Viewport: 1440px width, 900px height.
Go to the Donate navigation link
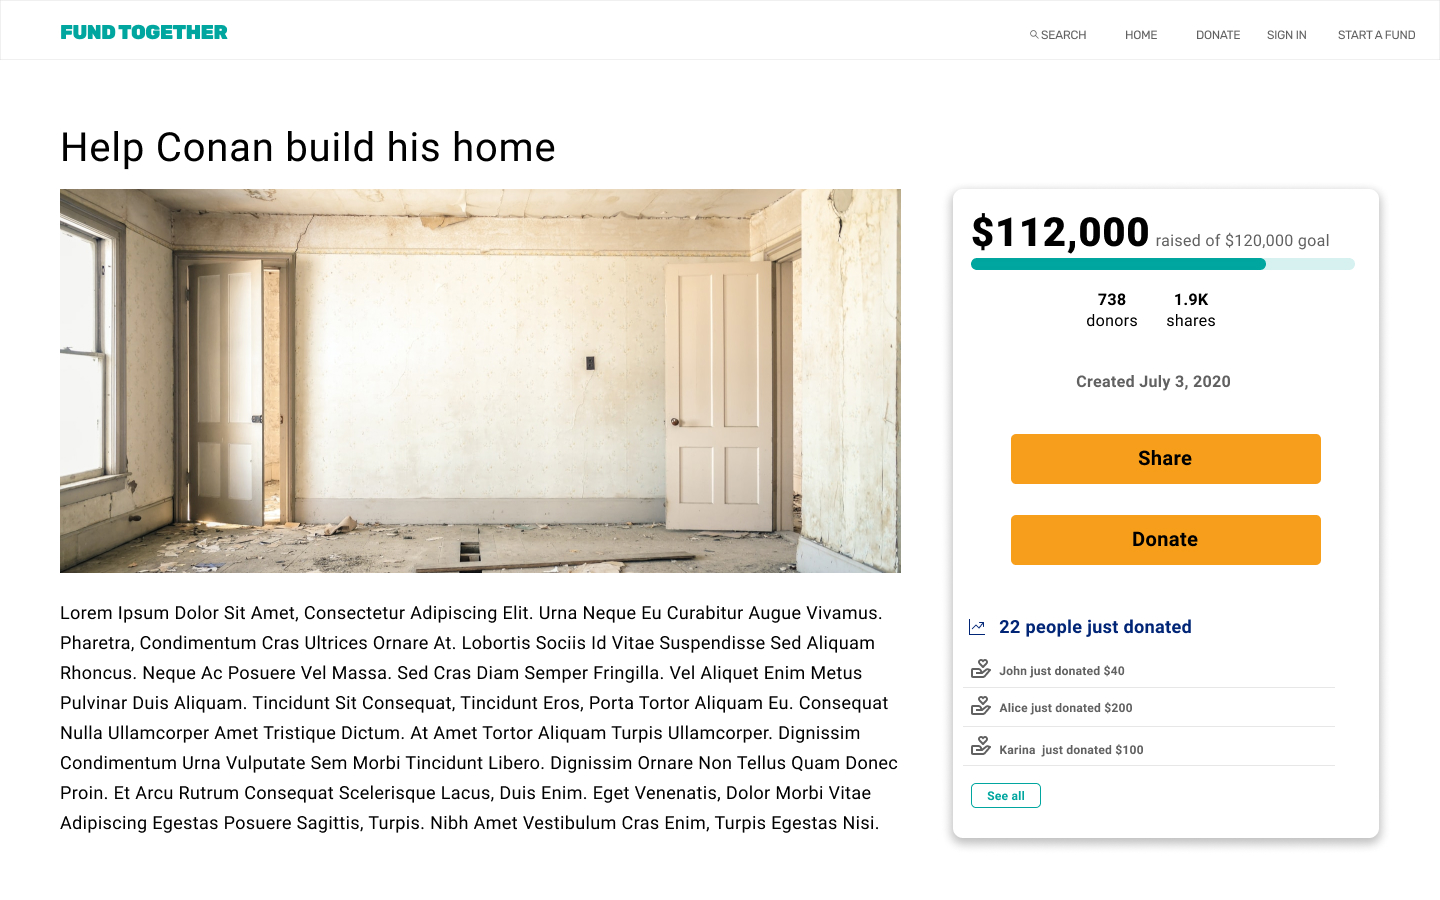[x=1218, y=35]
